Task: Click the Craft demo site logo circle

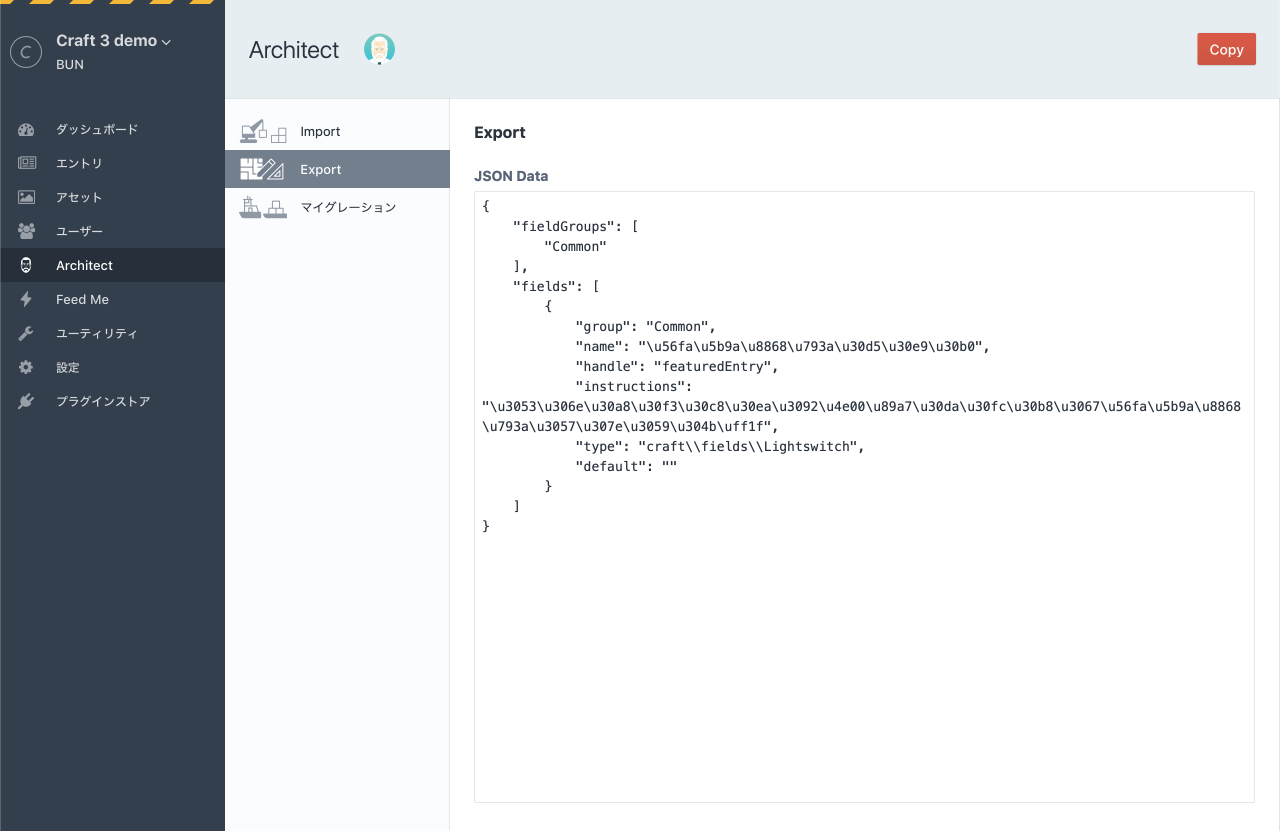Action: [26, 51]
